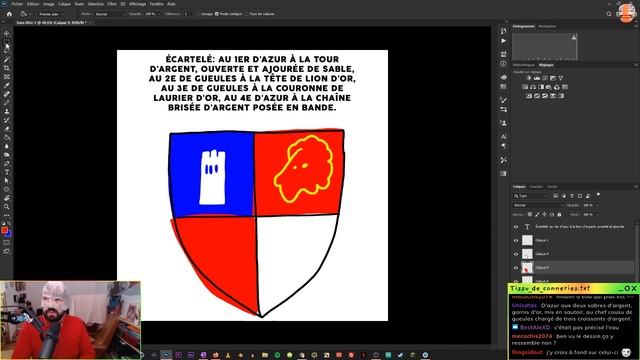Open the Fond fill arrow in Calques panel
Viewport: 640px width, 360px height.
[x=597, y=214]
